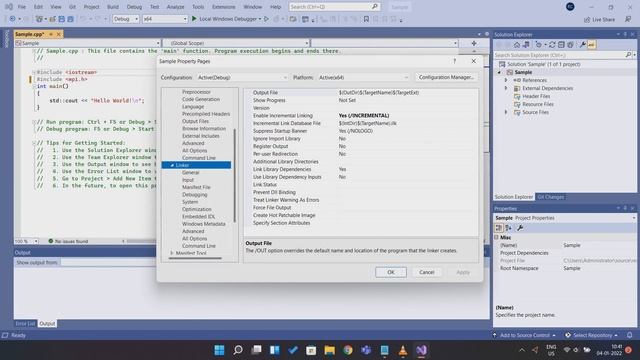
Task: Click Property Pages wrench in Properties panel
Action: (x=520, y=228)
